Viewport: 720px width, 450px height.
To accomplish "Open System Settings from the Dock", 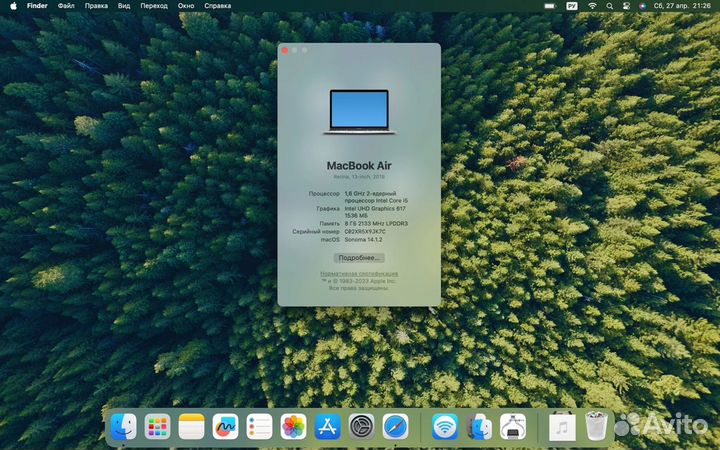I will pos(361,427).
